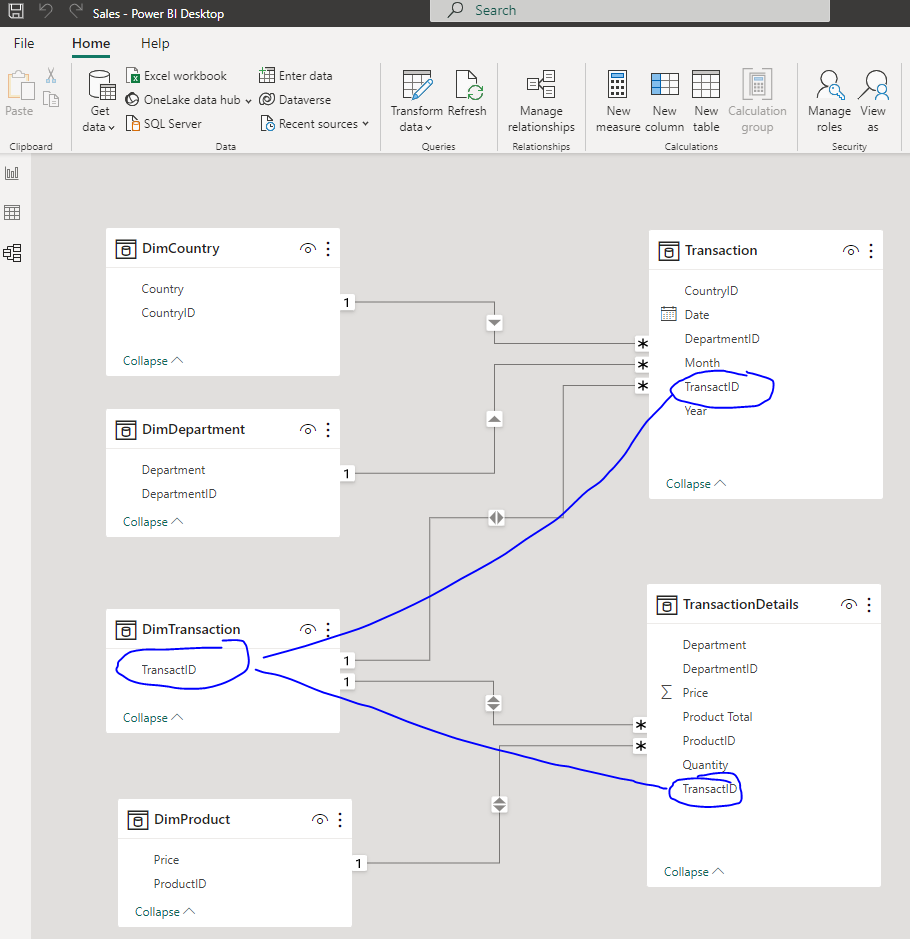This screenshot has height=939, width=910.
Task: Open TransactionDetails table more options
Action: pyautogui.click(x=869, y=605)
